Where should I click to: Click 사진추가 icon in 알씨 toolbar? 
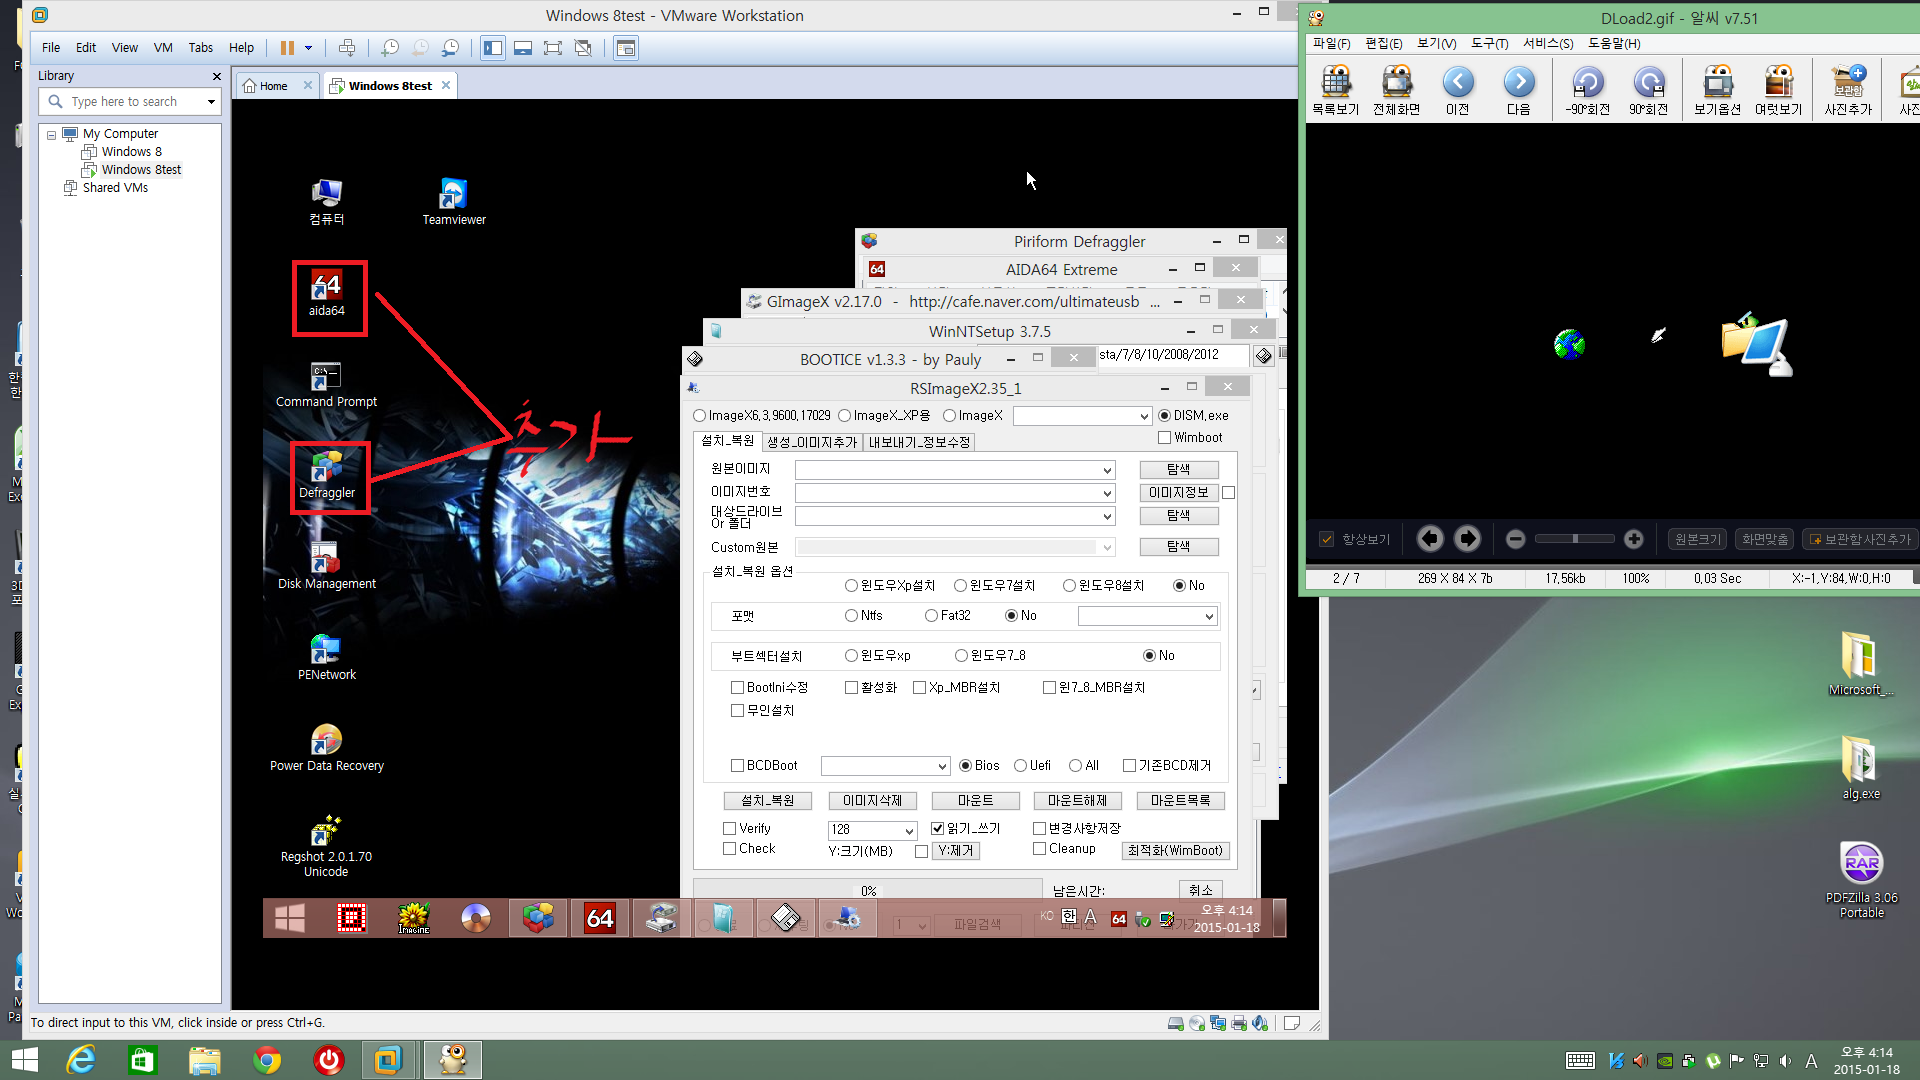[1848, 90]
